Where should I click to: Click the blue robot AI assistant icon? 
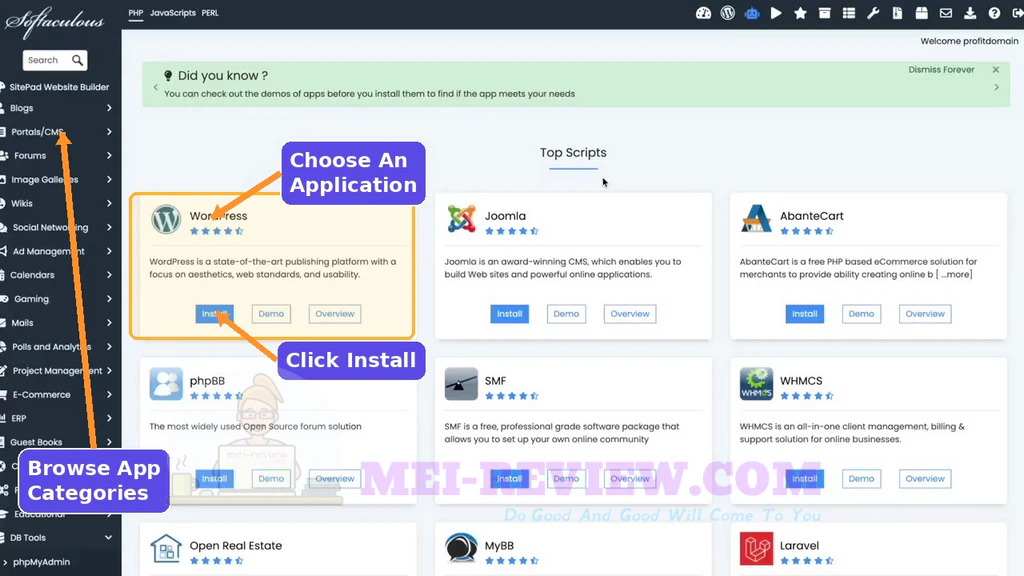(x=752, y=13)
